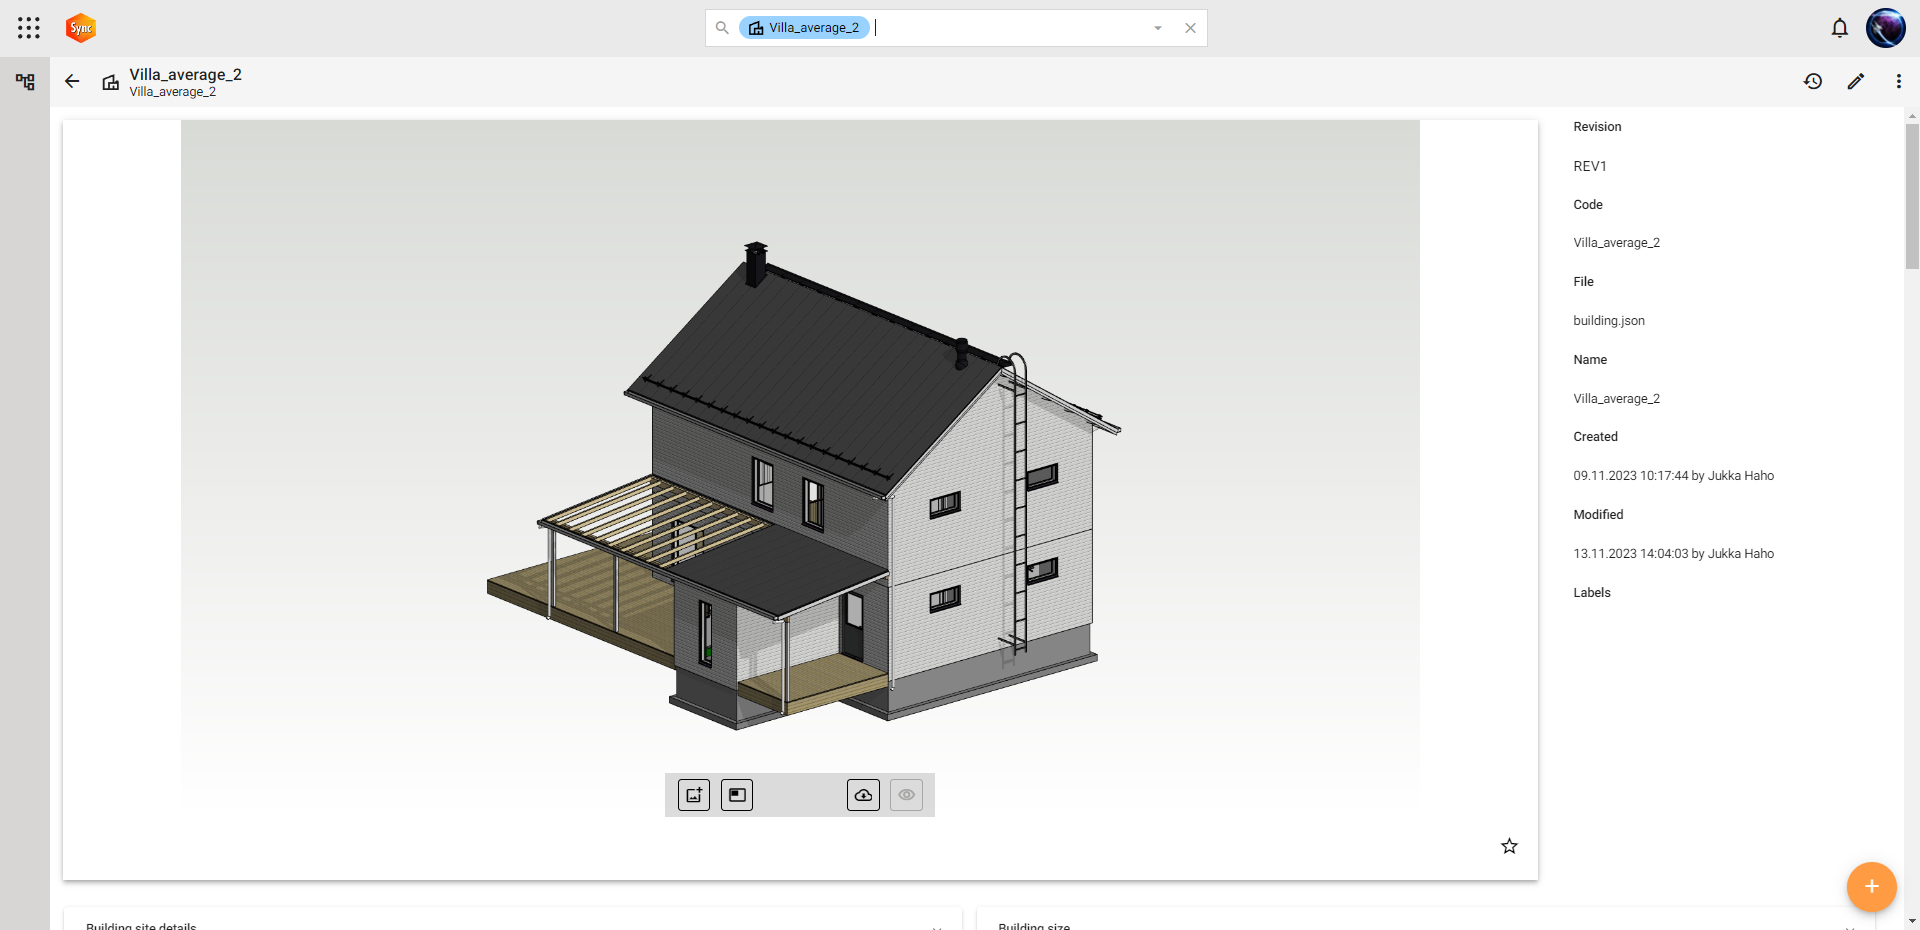
Task: Open the search box dropdown arrow
Action: (x=1158, y=28)
